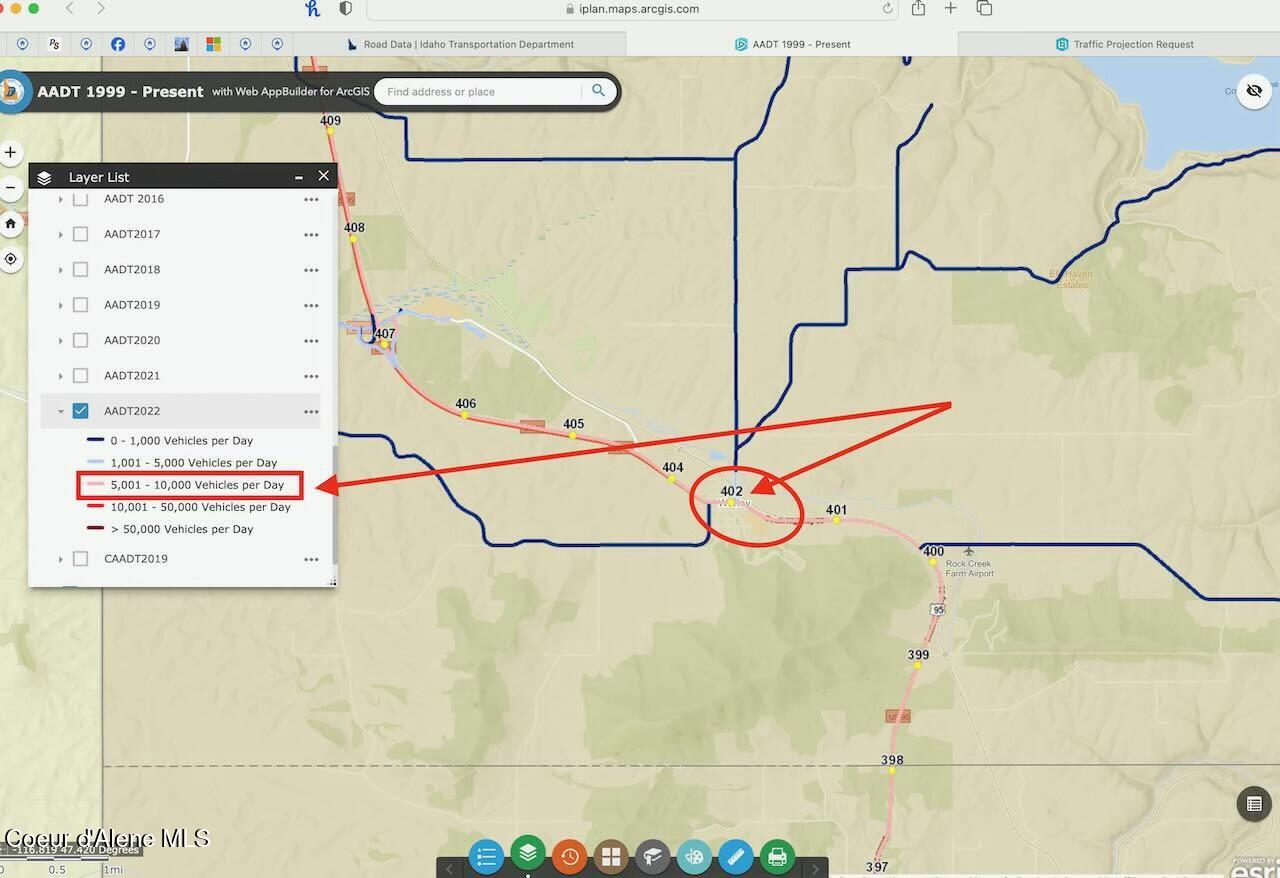The image size is (1280, 878).
Task: Click the My Location button
Action: [11, 259]
